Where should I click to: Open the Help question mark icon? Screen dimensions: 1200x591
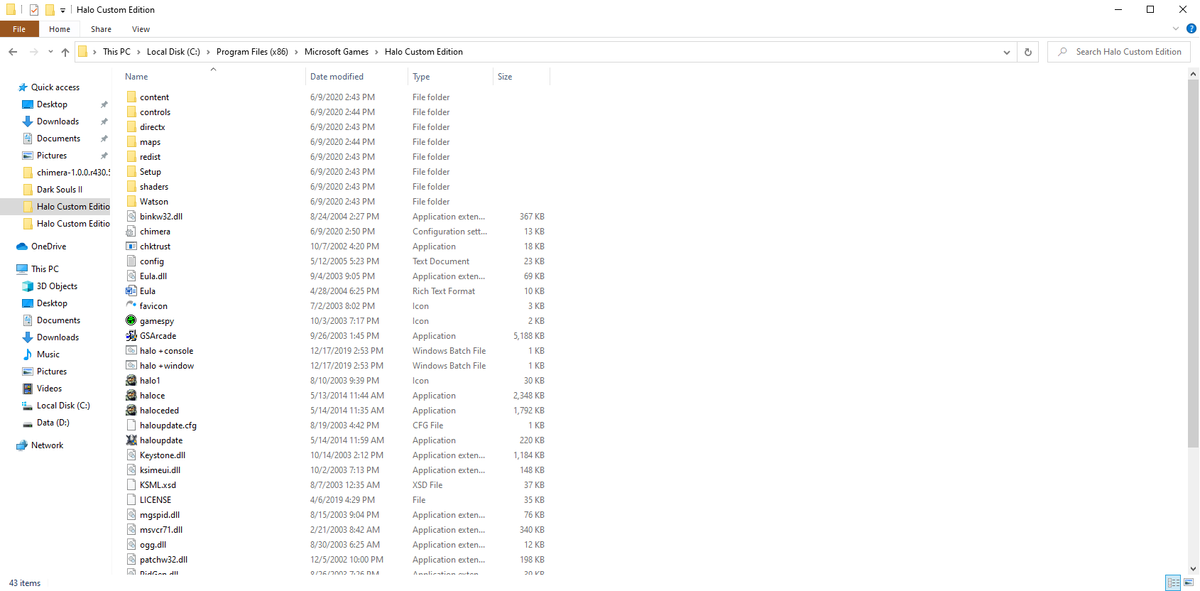pyautogui.click(x=1192, y=30)
